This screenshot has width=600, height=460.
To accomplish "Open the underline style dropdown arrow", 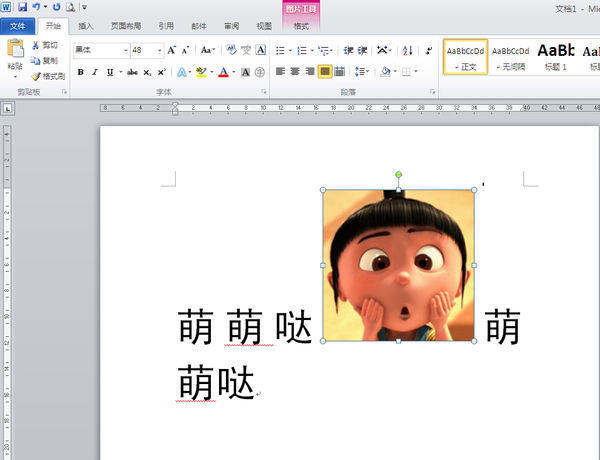I will pyautogui.click(x=121, y=72).
